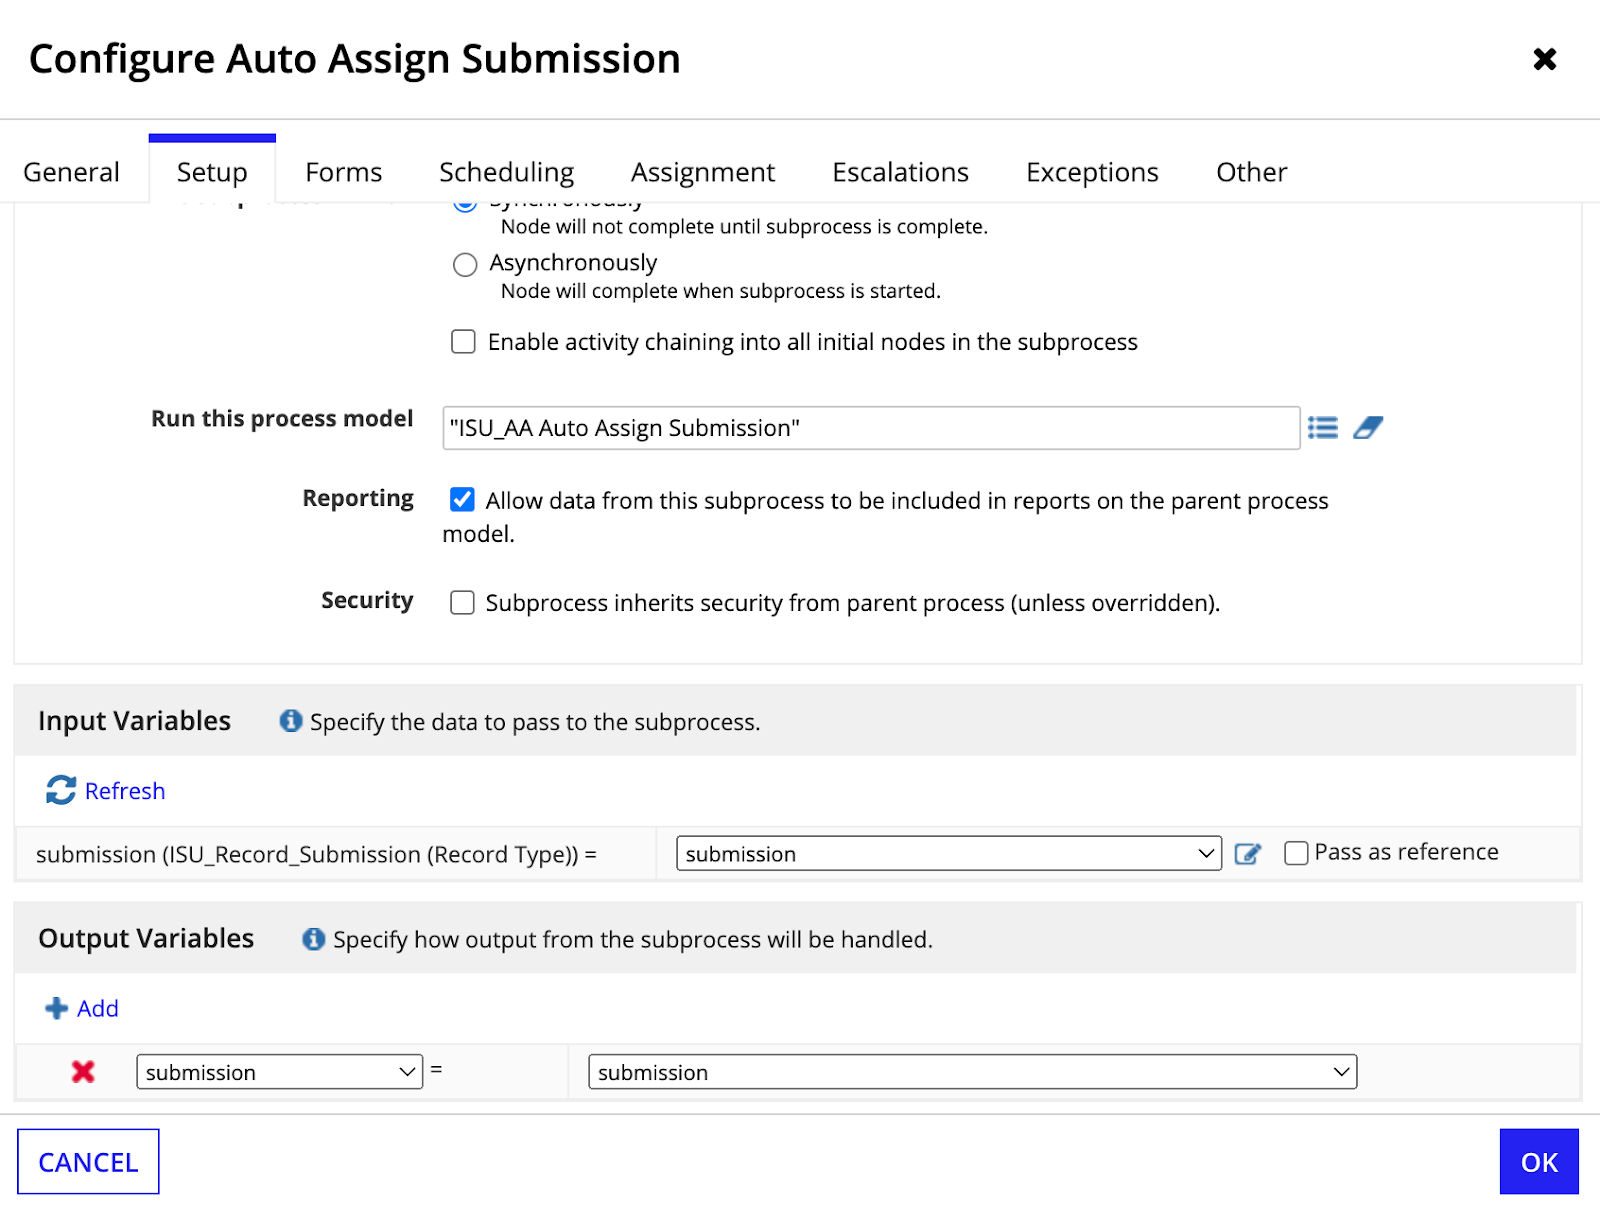1600x1205 pixels.
Task: Enable activity chaining into initial nodes
Action: [x=463, y=342]
